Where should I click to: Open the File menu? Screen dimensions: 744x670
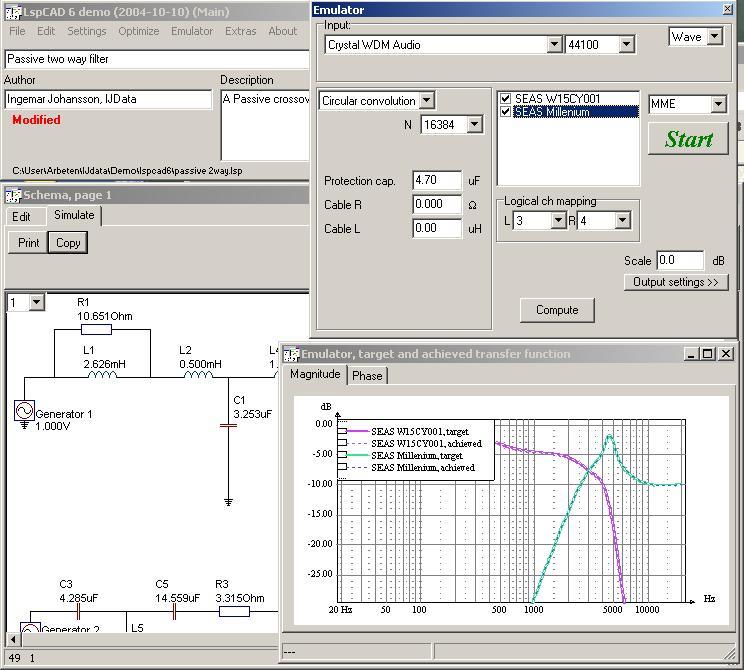(x=17, y=31)
